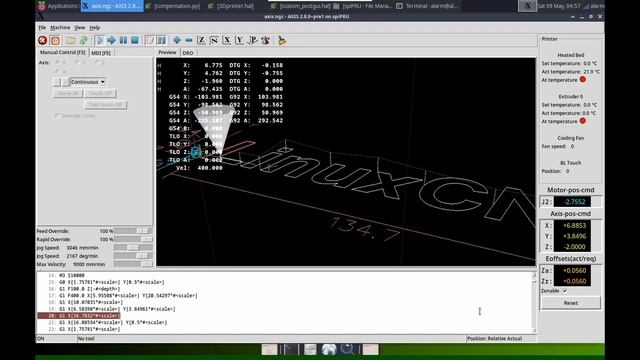Select G-code line M3 S10000
Image resolution: width=640 pixels, height=360 pixels.
pyautogui.click(x=72, y=276)
